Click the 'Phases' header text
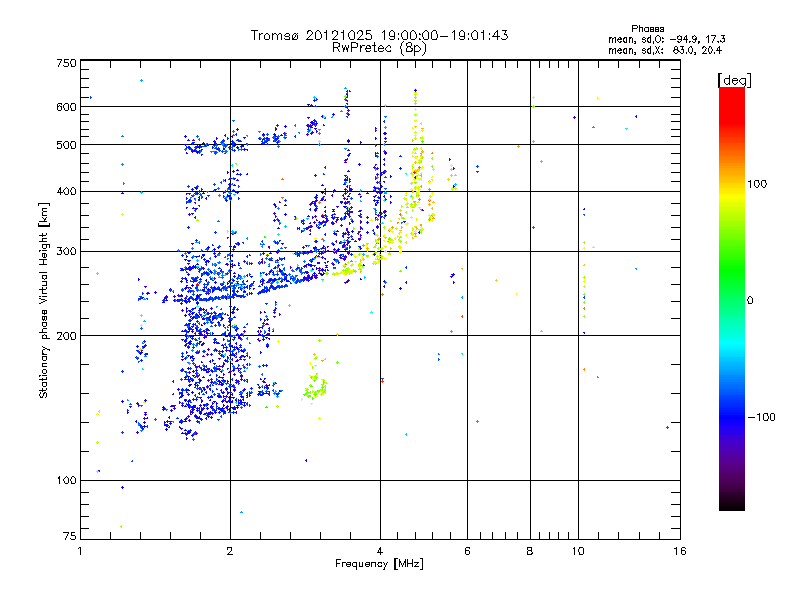800x600 pixels. (647, 29)
